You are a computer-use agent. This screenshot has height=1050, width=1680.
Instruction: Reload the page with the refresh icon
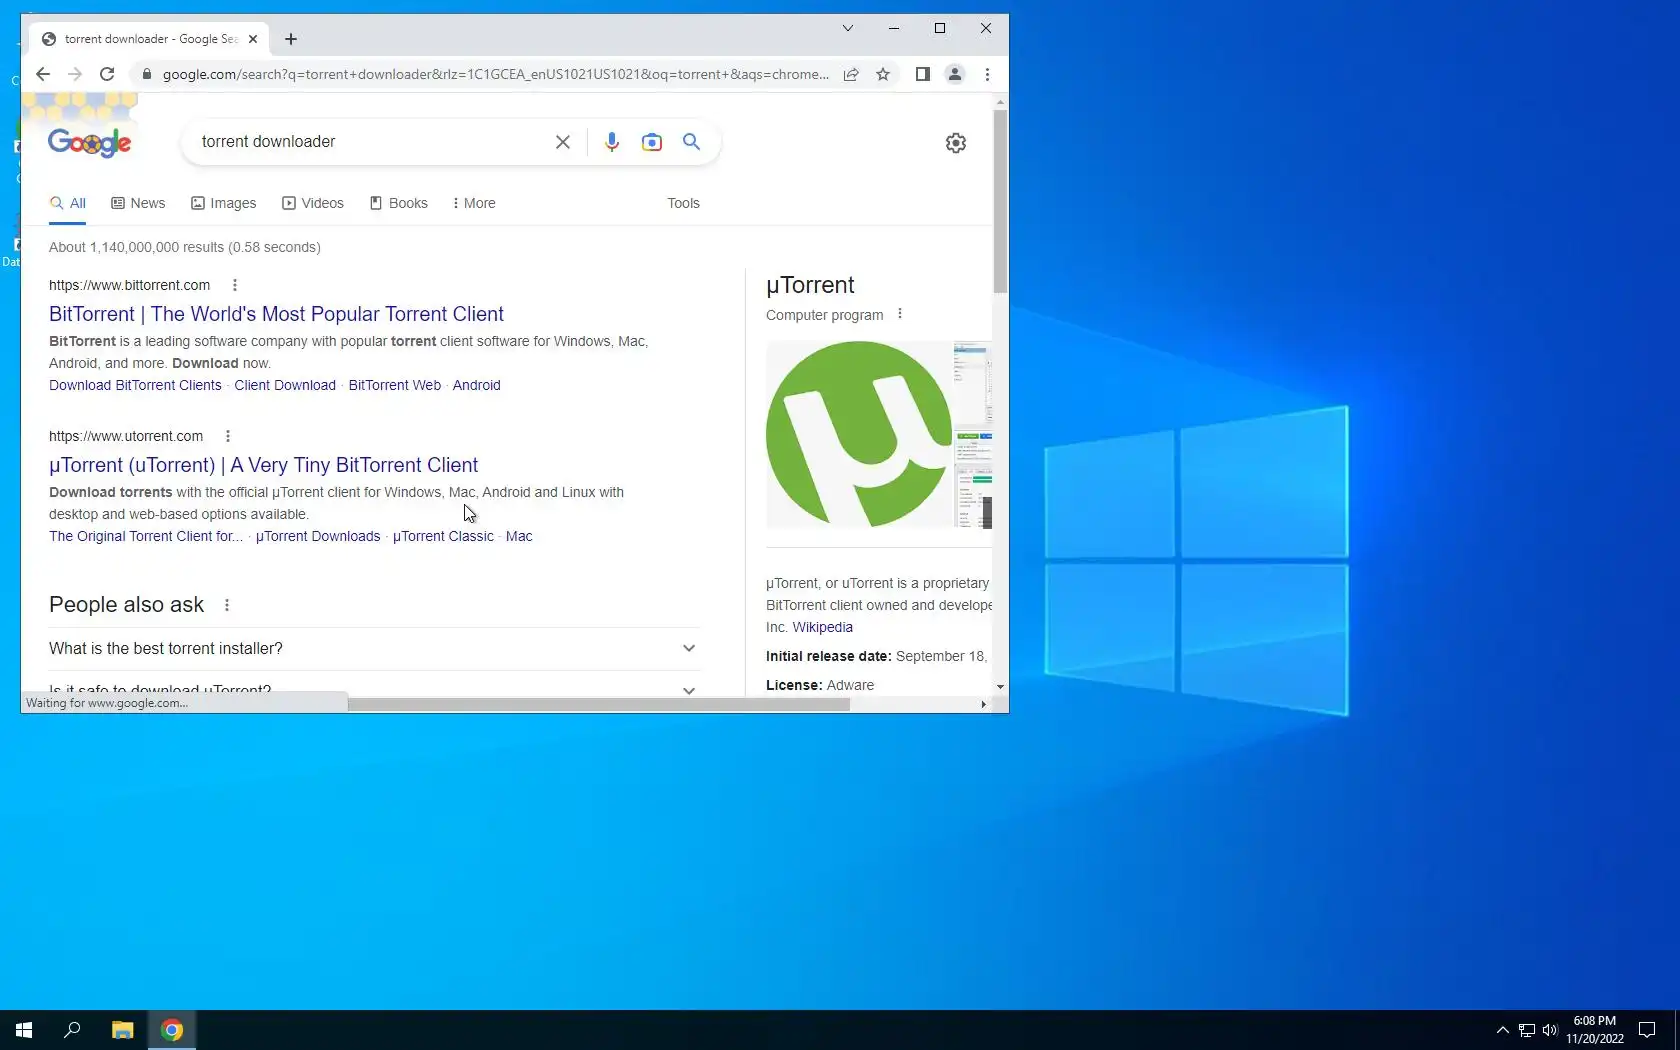point(107,74)
